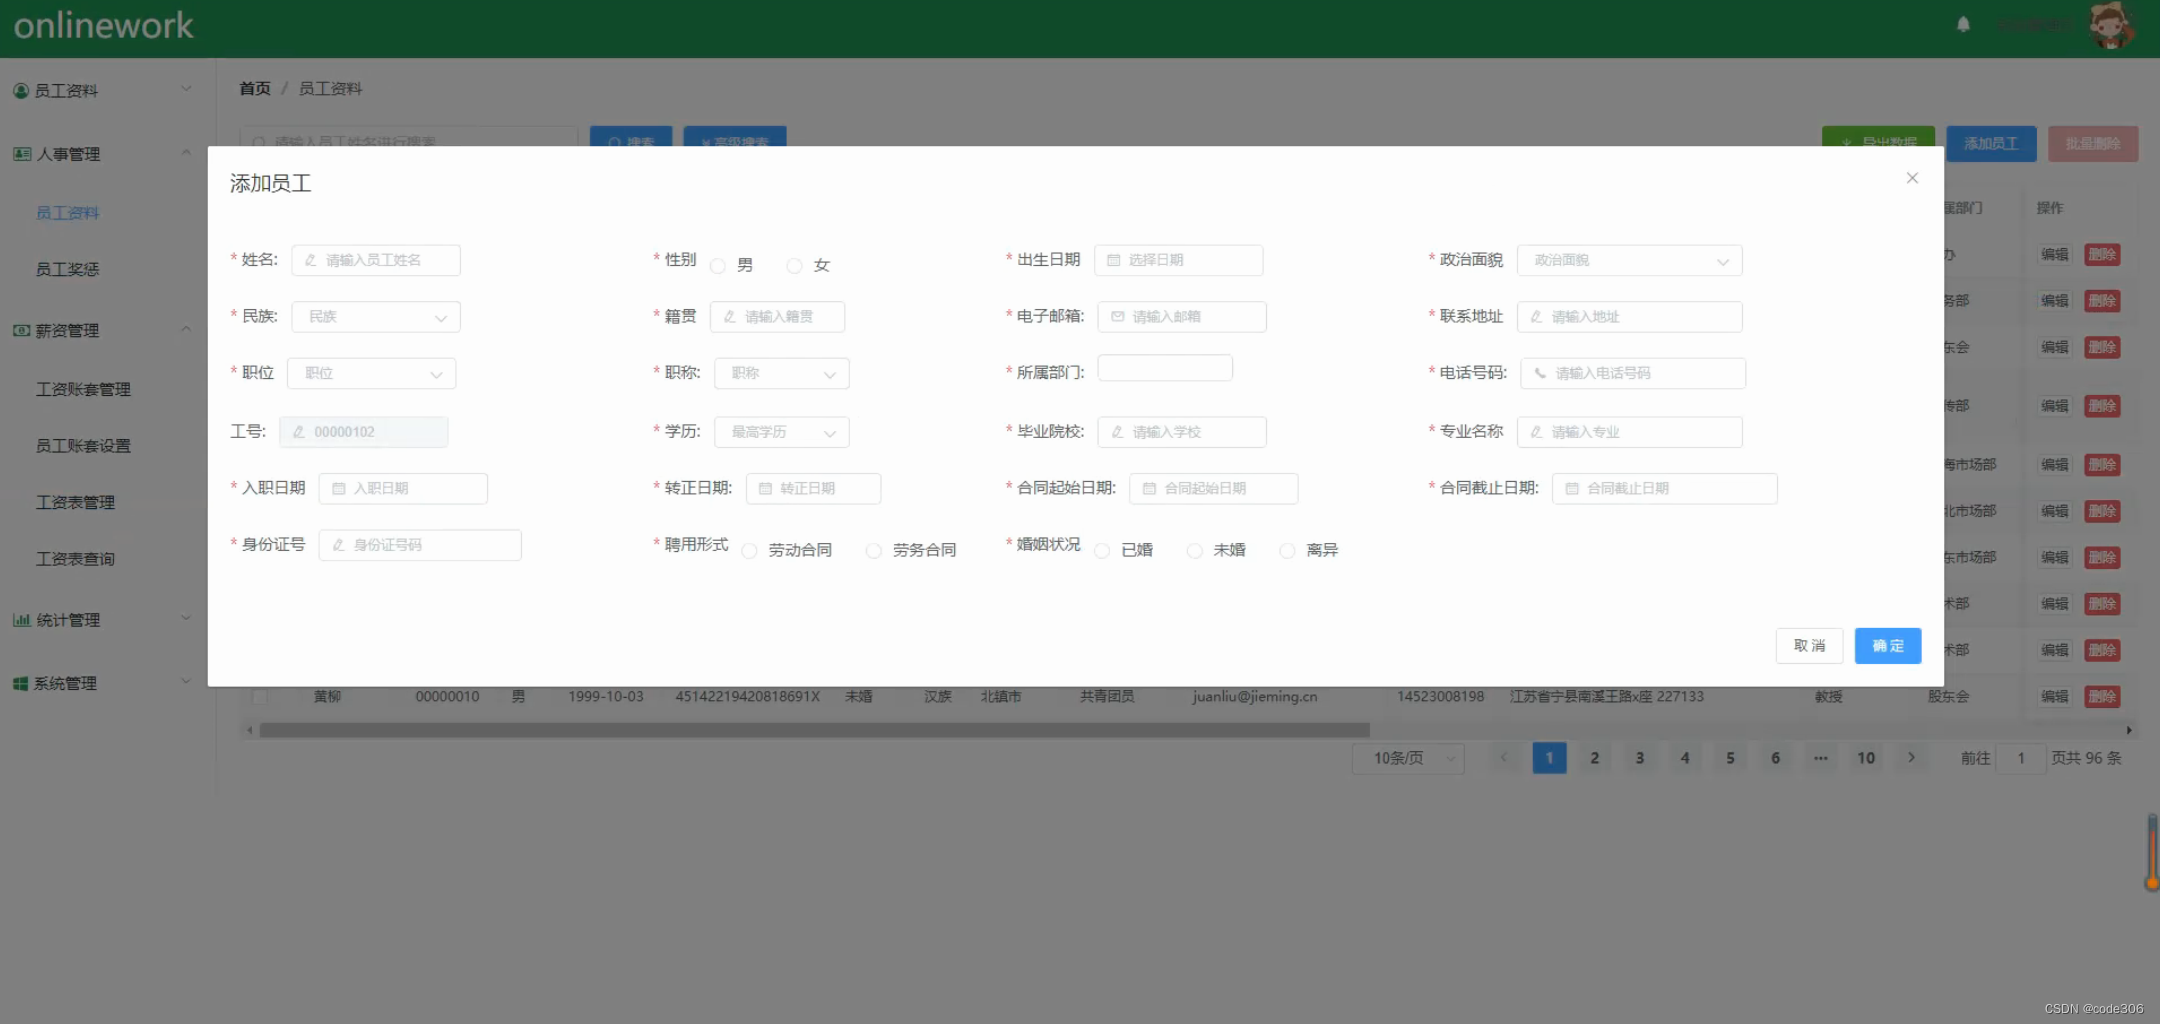2160x1024 pixels.
Task: Click the 确定 confirm button
Action: 1887,646
